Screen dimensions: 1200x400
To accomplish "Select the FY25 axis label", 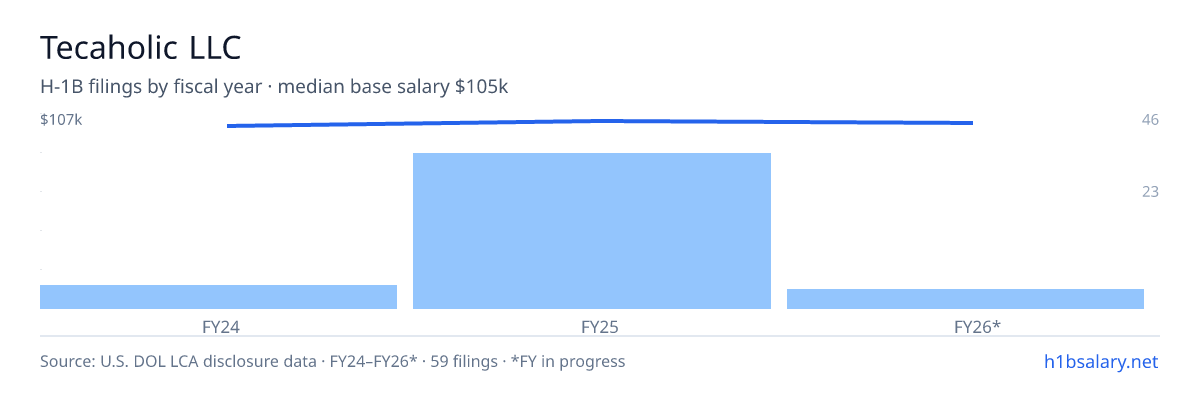I will point(592,326).
